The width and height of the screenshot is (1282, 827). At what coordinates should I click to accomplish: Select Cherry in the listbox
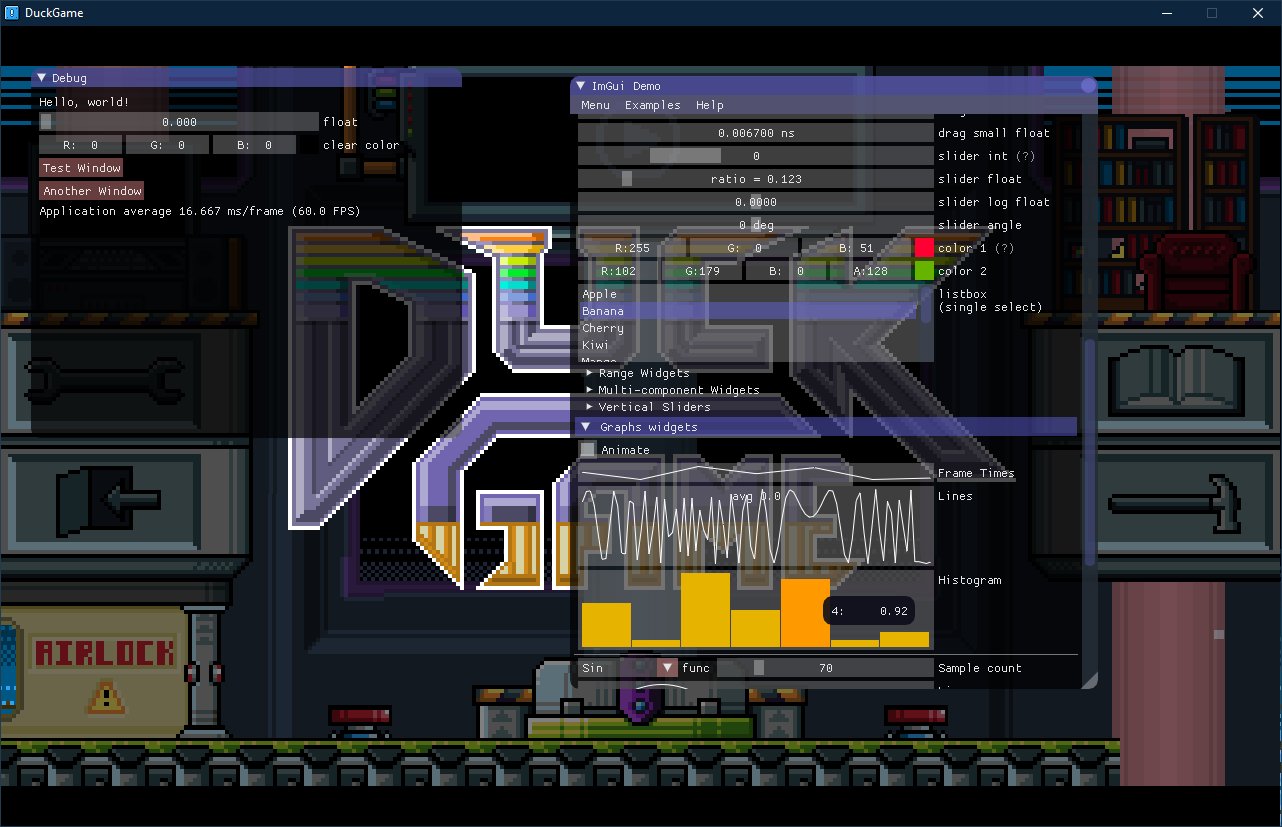point(750,328)
